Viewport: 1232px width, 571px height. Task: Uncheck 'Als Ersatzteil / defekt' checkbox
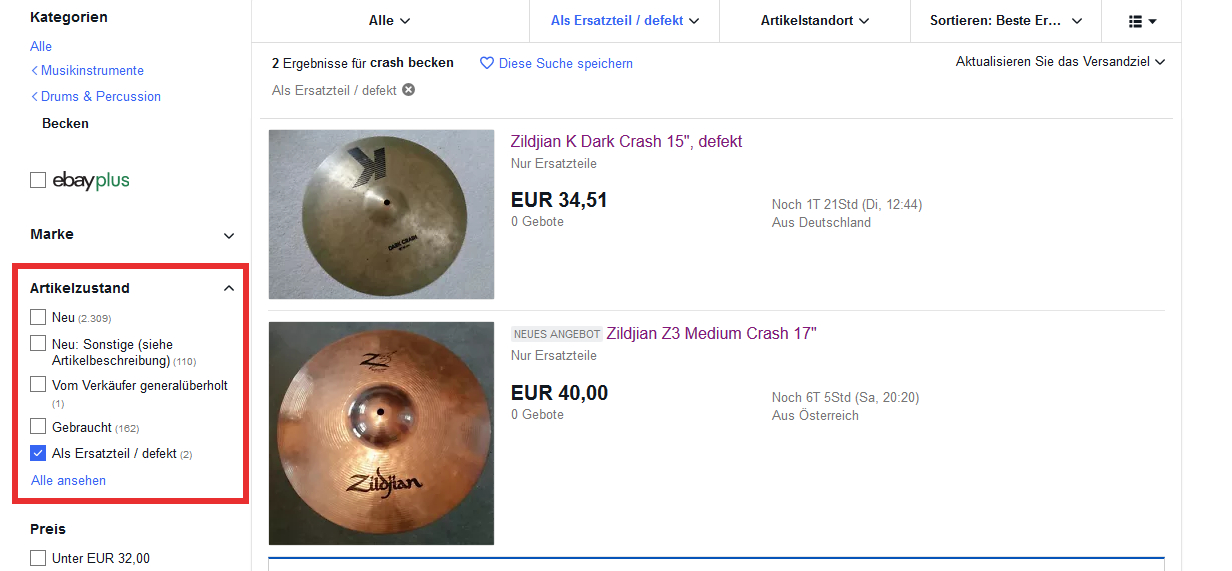pyautogui.click(x=38, y=453)
